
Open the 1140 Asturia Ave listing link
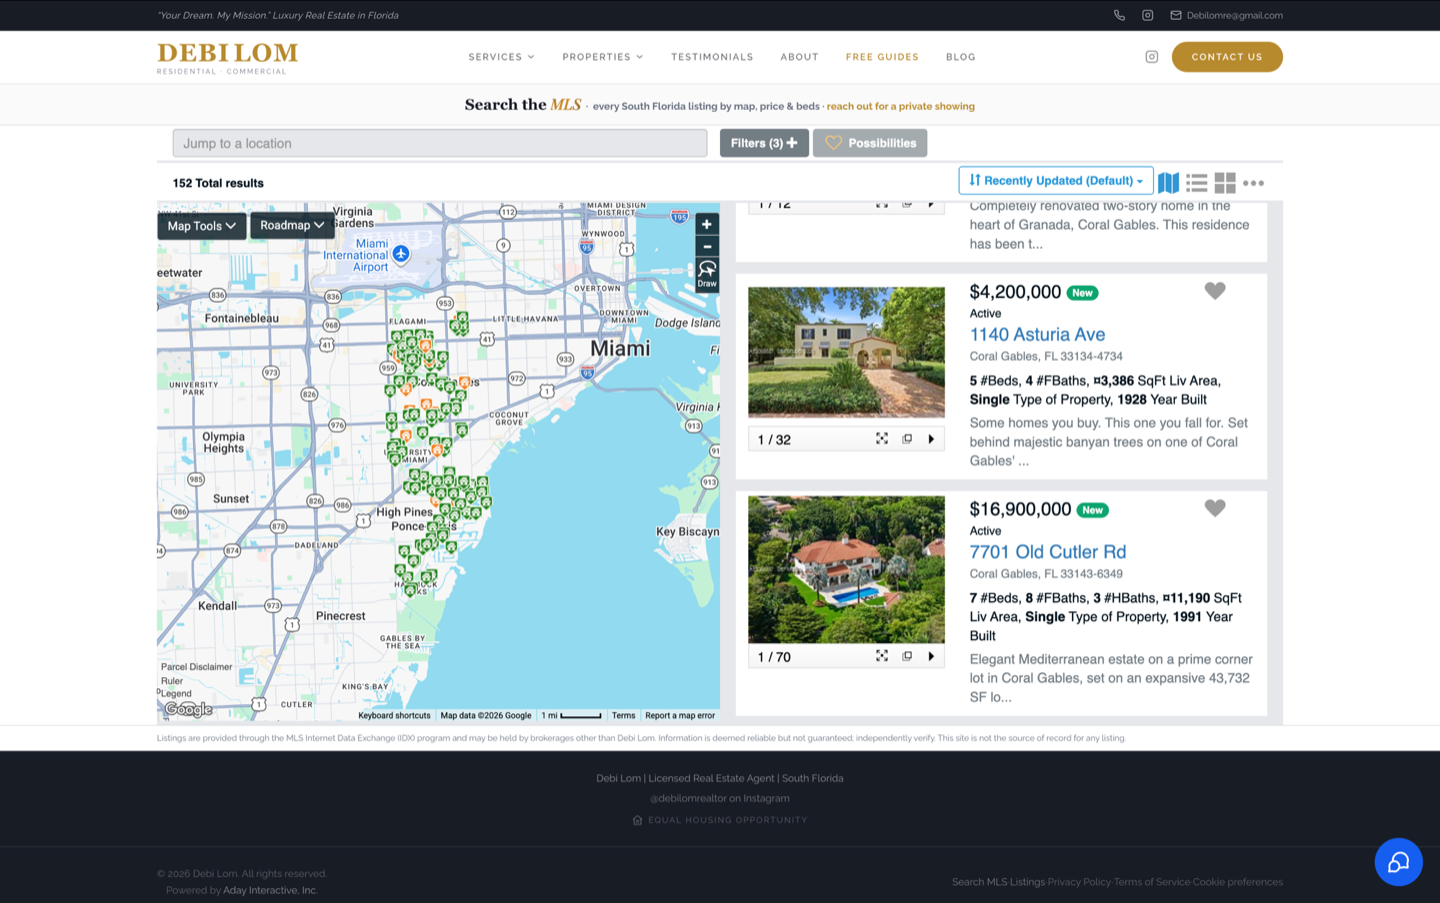[1037, 335]
